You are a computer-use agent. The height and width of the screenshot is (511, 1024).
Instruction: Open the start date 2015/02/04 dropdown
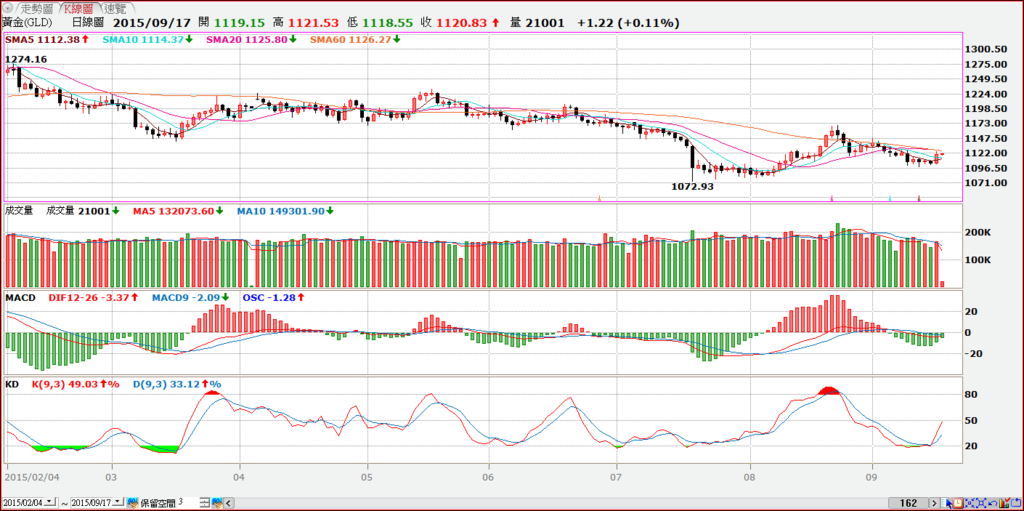(x=49, y=502)
